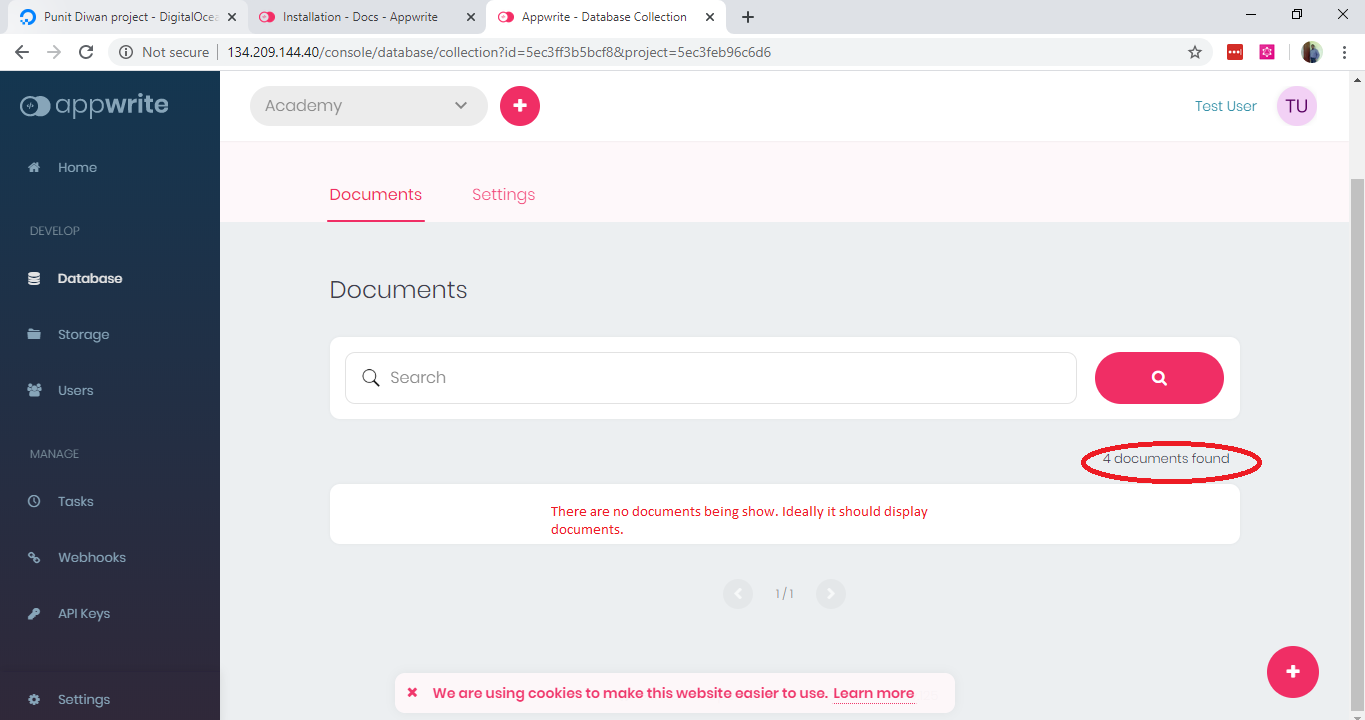Viewport: 1365px width, 720px height.
Task: Create a new project with the pink plus
Action: coord(519,105)
